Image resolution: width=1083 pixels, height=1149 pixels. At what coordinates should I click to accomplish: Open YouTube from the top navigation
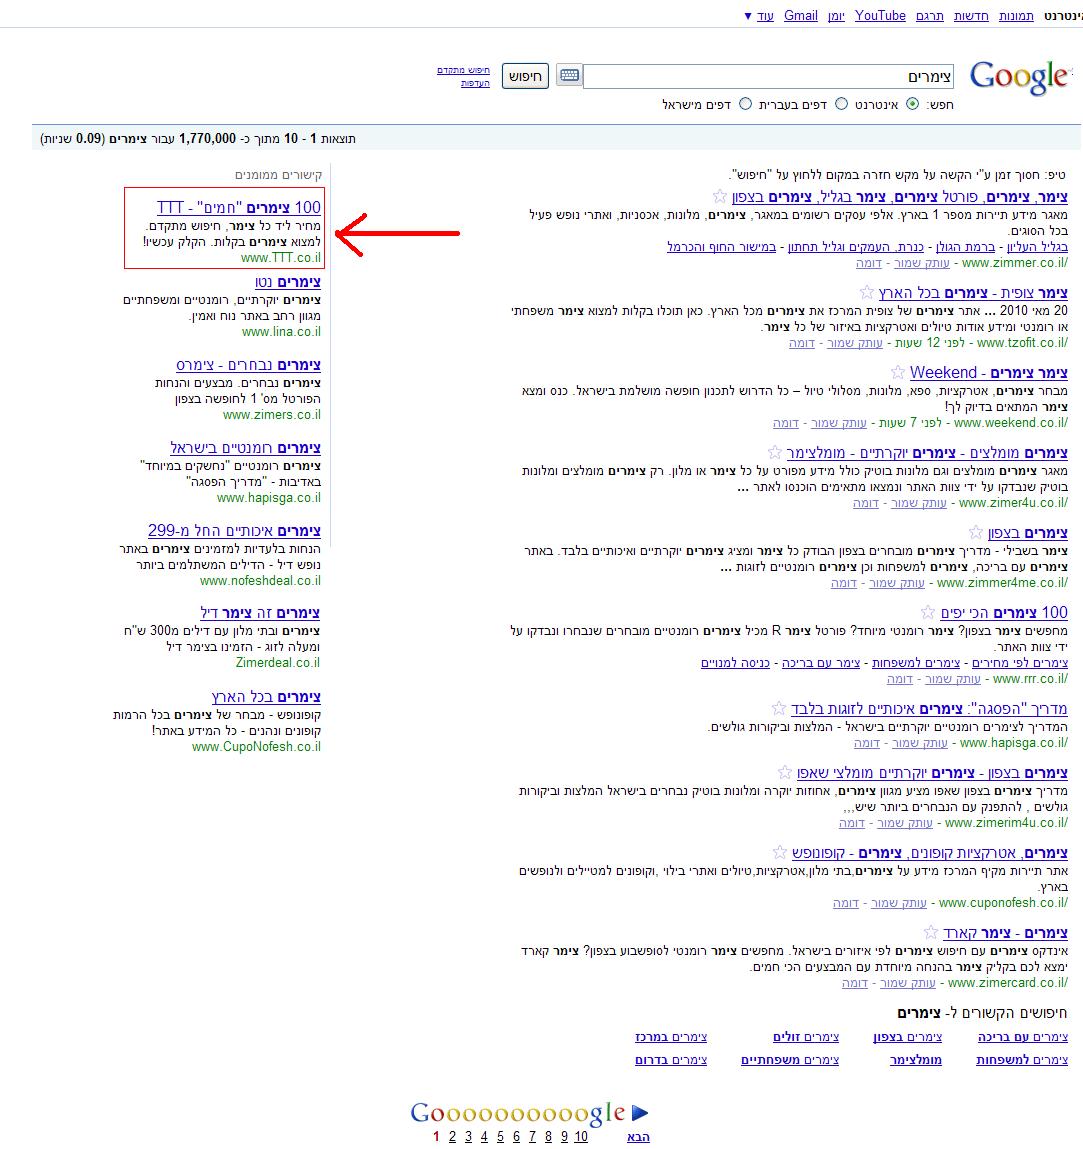click(880, 15)
